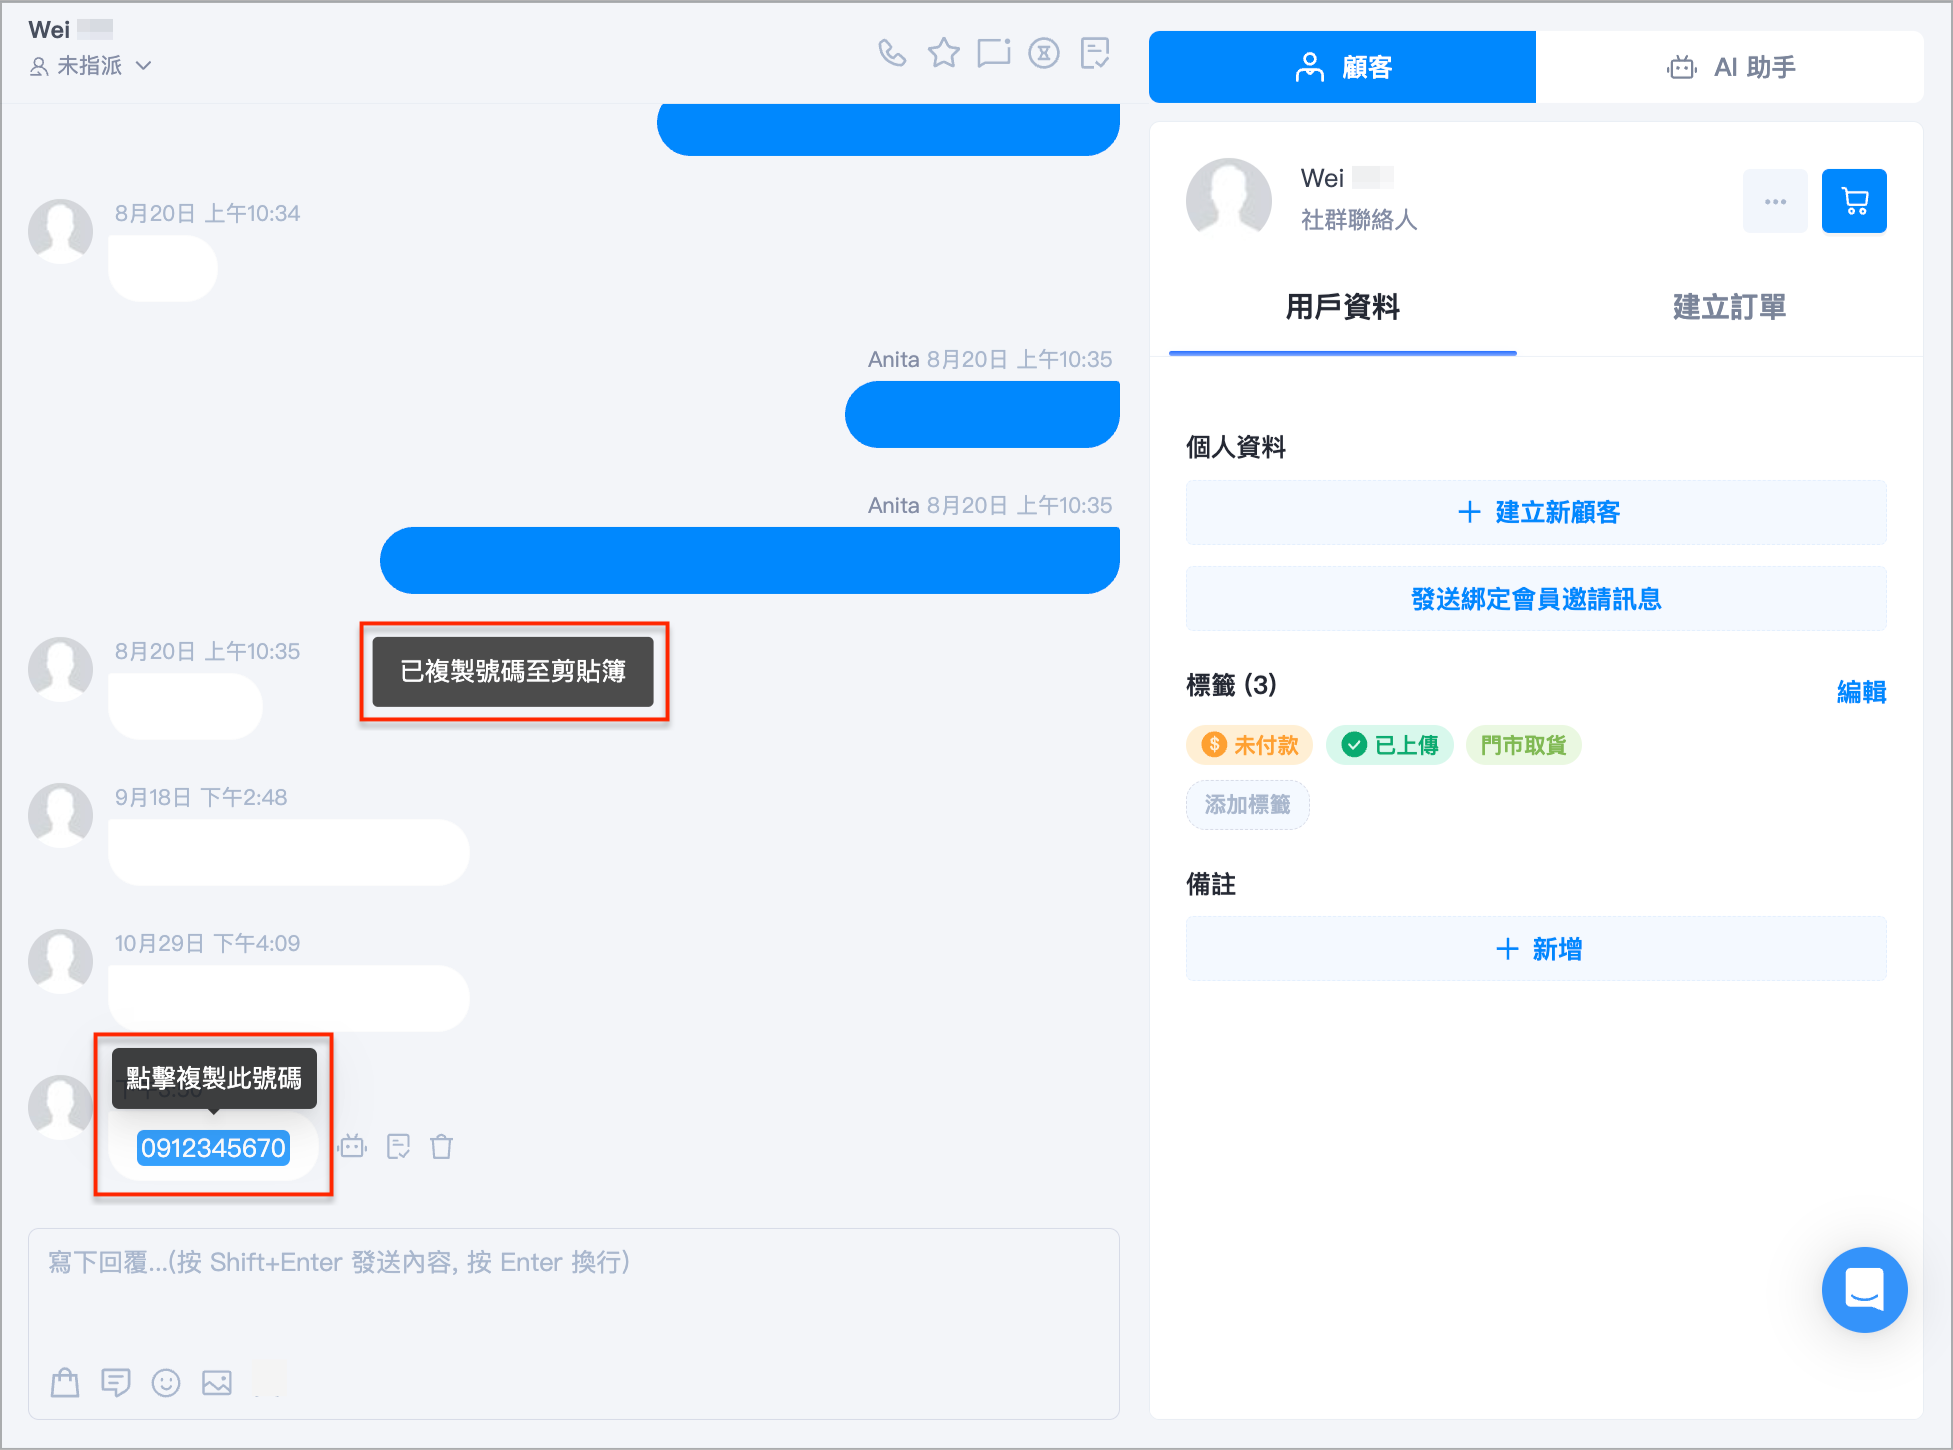Click the sender avatar for 10月29日 下午4:09 message
Image resolution: width=1953 pixels, height=1450 pixels.
pos(60,961)
